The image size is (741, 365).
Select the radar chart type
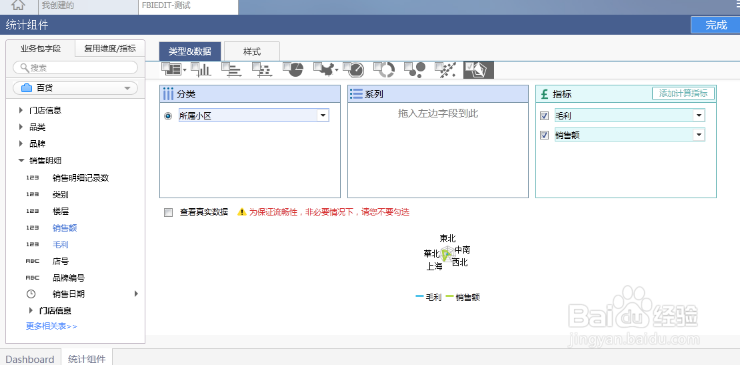[x=478, y=70]
